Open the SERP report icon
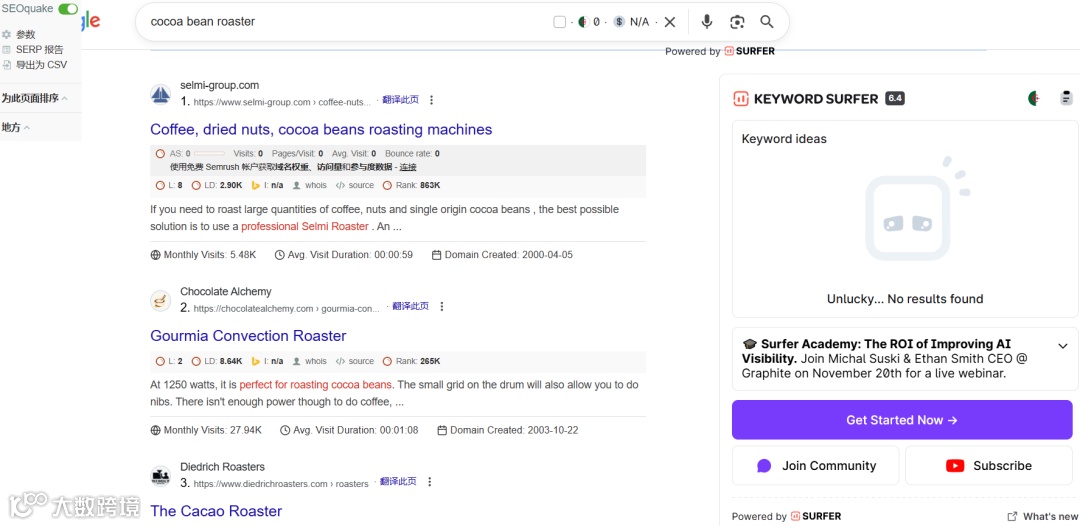1080x526 pixels. pos(6,50)
